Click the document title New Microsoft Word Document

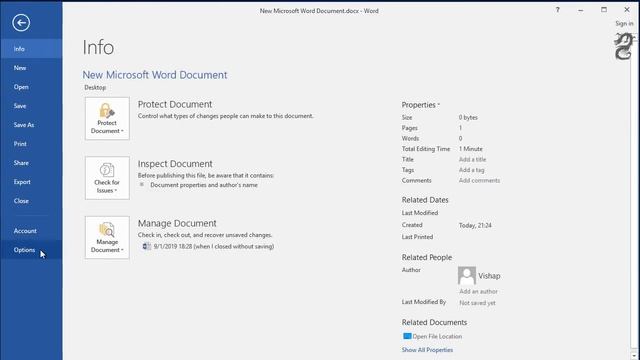[x=155, y=75]
